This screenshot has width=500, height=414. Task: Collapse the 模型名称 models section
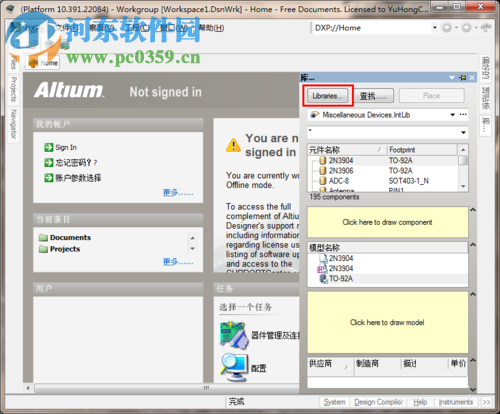point(473,245)
